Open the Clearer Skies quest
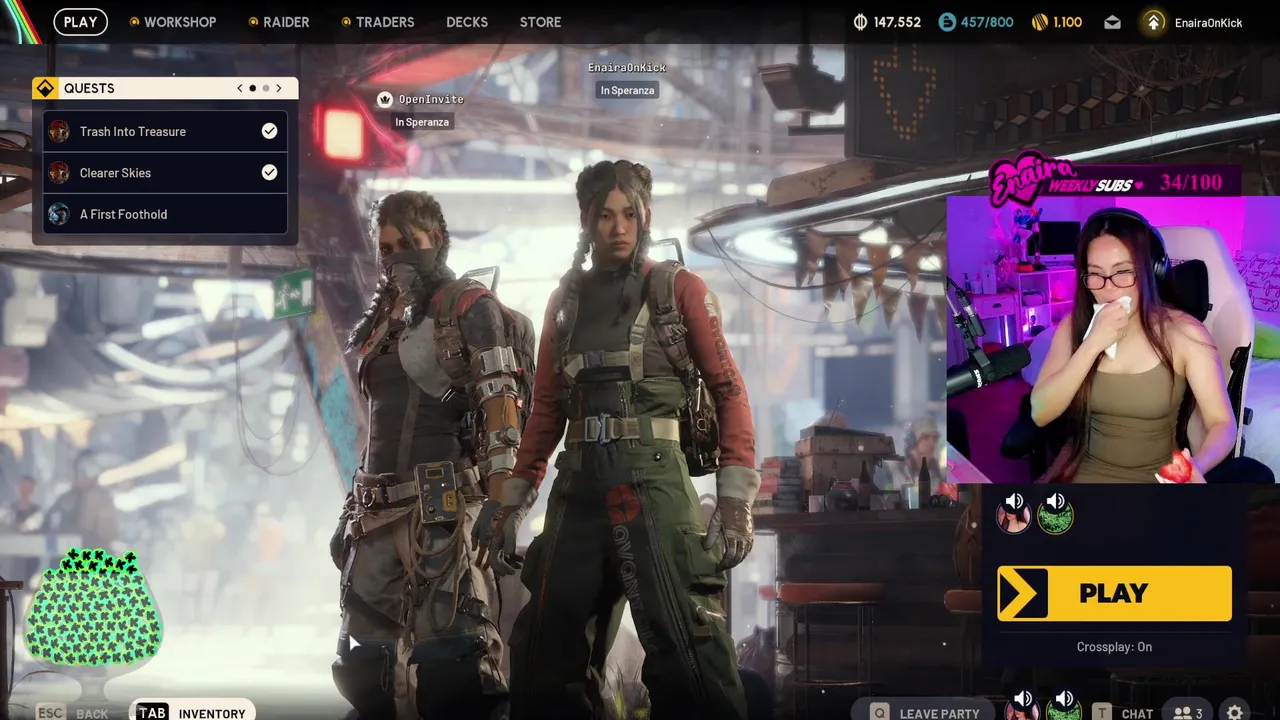1280x720 pixels. tap(165, 173)
